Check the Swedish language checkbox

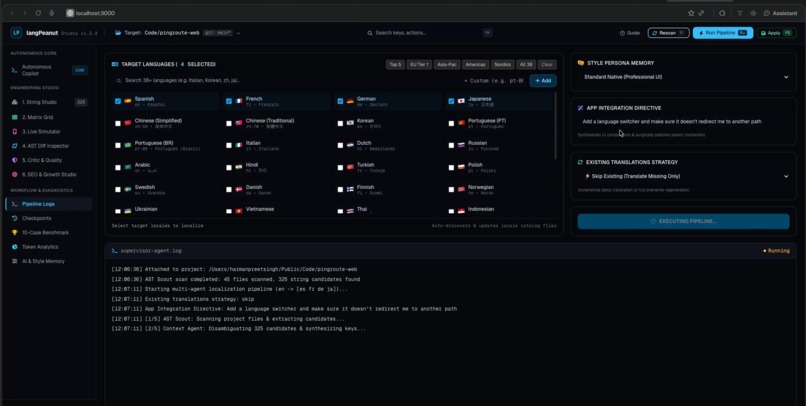click(118, 190)
